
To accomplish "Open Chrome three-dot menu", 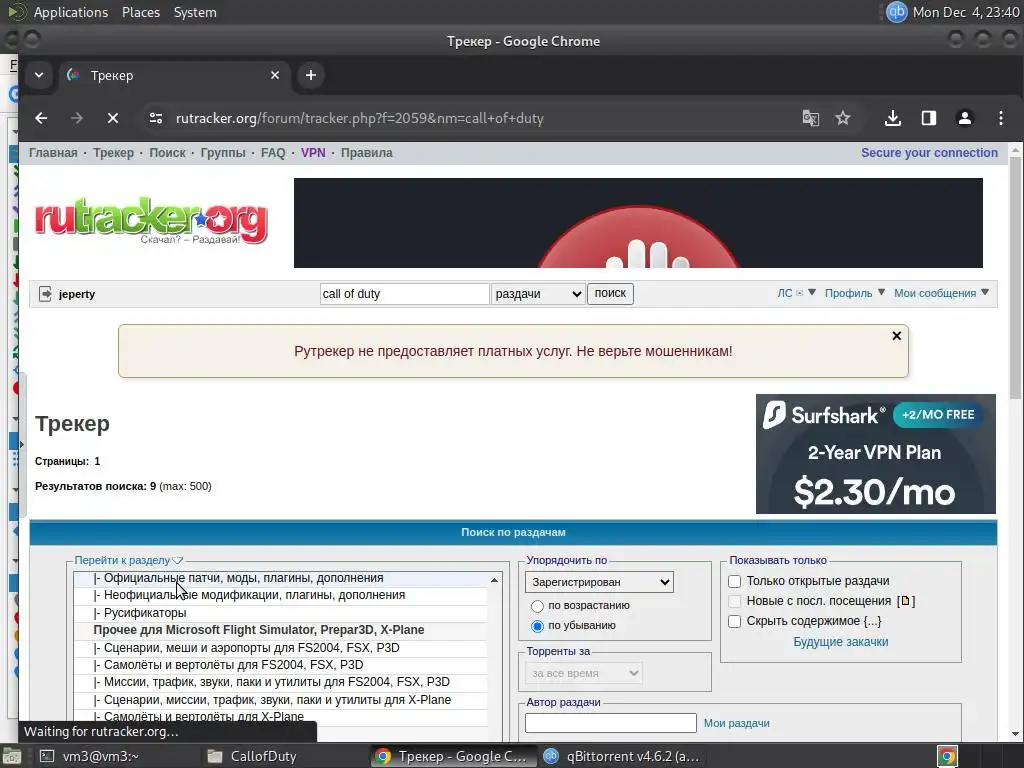I will pos(1000,118).
